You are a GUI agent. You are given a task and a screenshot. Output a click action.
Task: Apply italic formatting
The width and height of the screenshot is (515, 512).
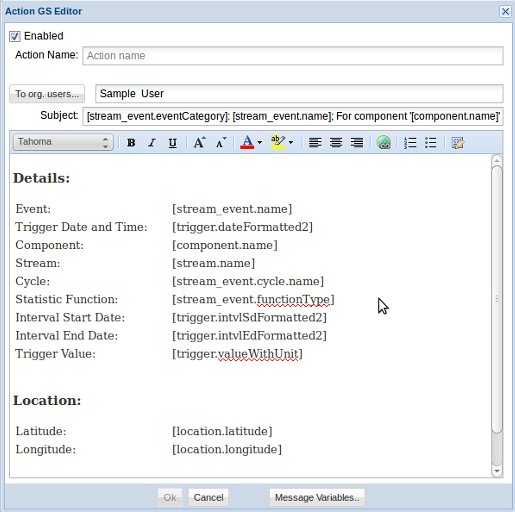click(x=152, y=143)
